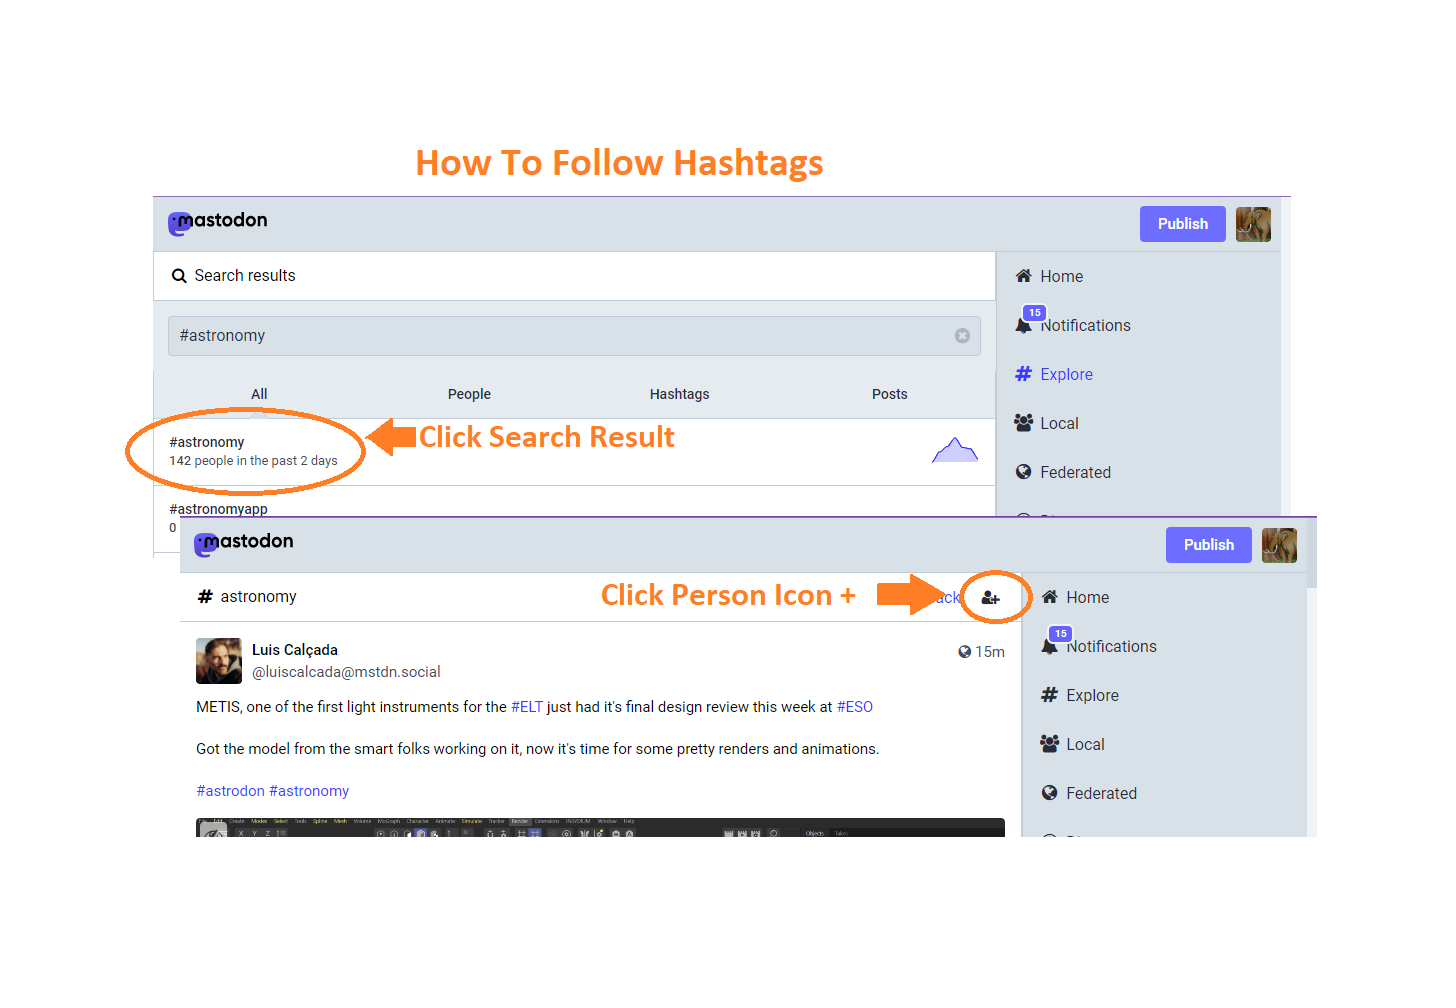Click the globe visibility icon beside 15m
The height and width of the screenshot is (1008, 1456).
[964, 652]
